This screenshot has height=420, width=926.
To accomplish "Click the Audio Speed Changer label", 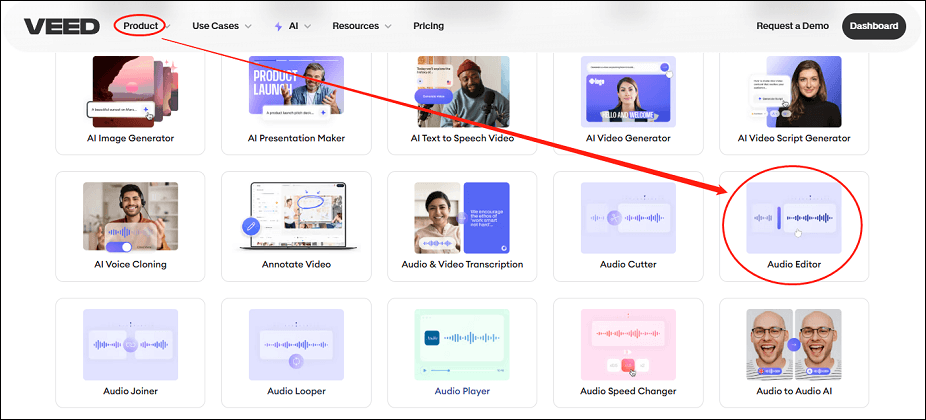I will pos(628,391).
